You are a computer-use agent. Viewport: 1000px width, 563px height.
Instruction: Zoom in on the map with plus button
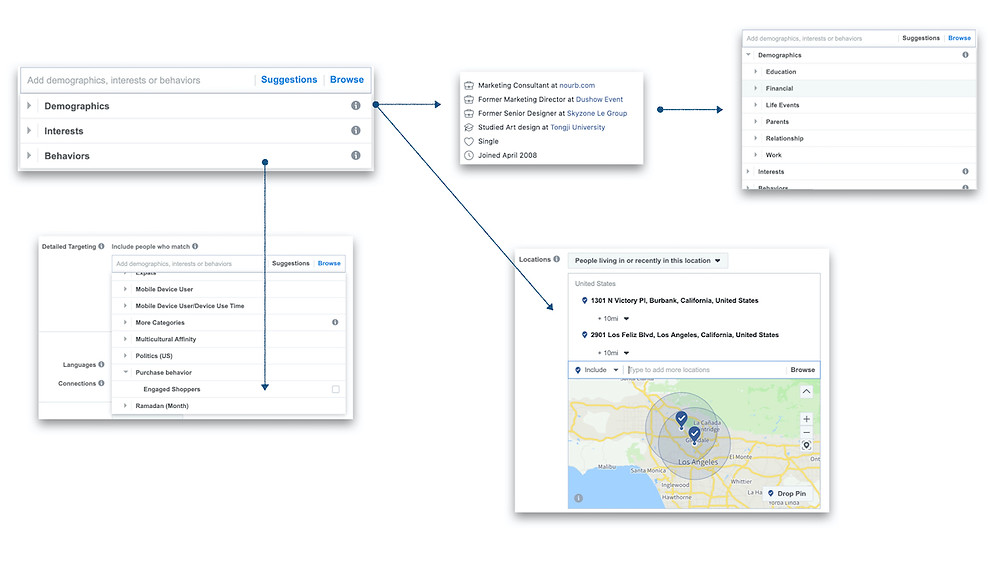pyautogui.click(x=807, y=419)
